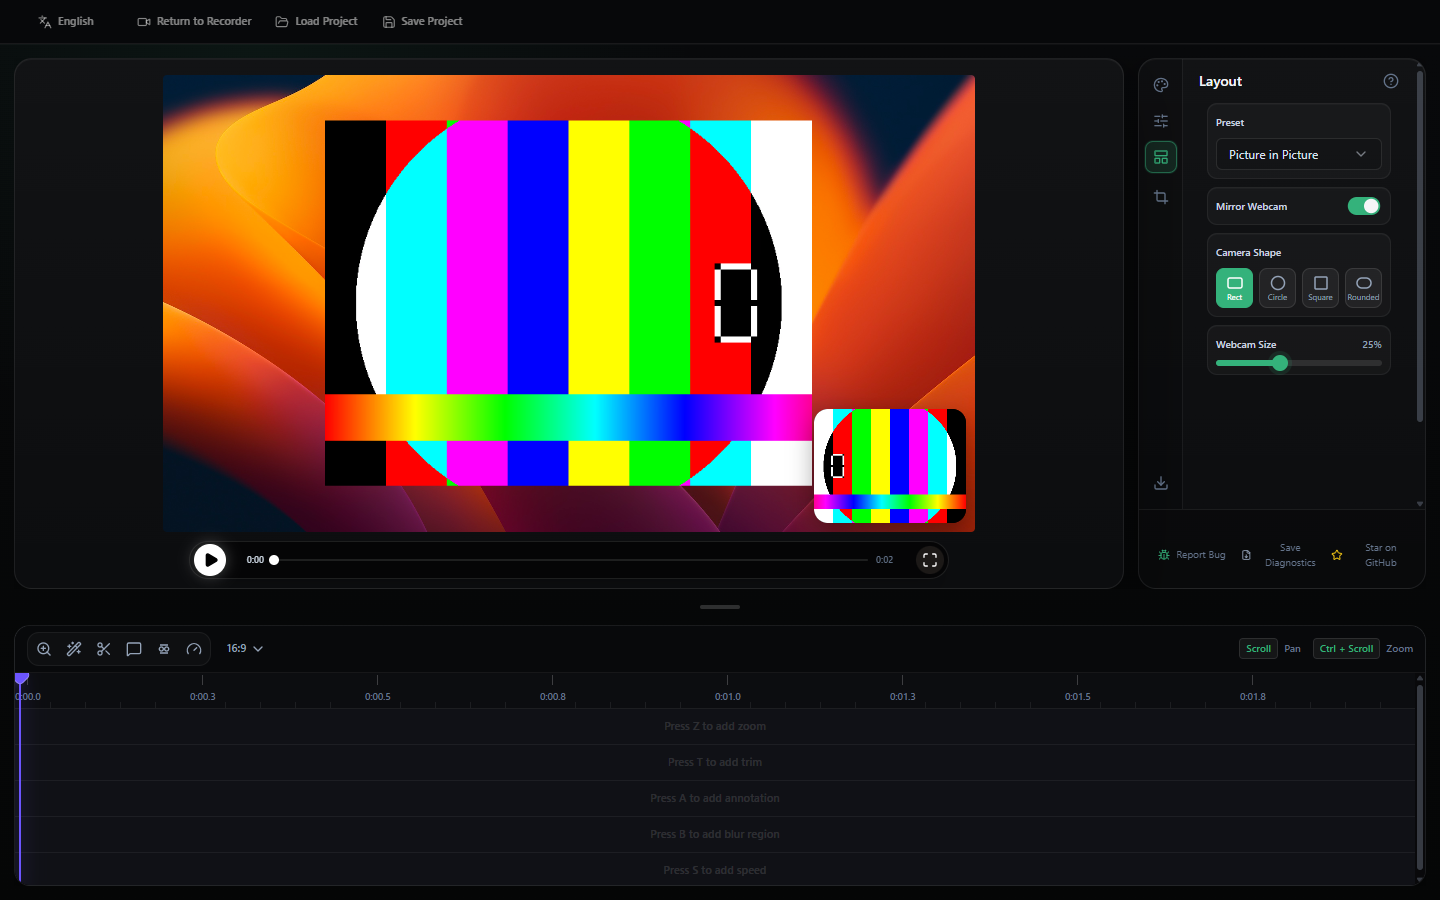Select Rounded camera shape
1440x900 pixels.
1363,288
